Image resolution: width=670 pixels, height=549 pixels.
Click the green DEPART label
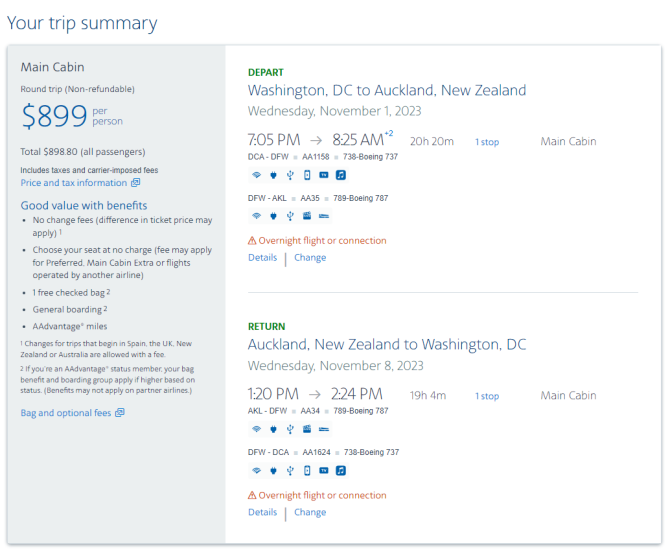click(266, 72)
